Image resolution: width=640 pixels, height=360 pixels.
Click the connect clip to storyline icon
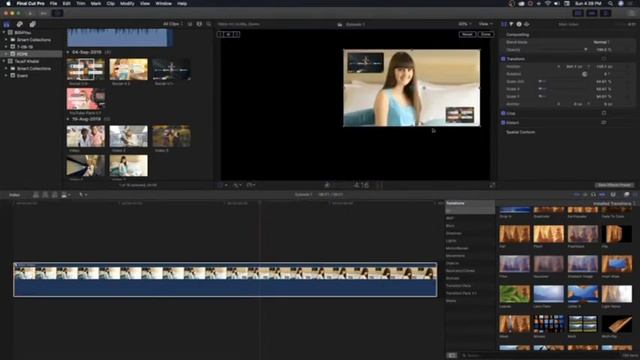point(36,195)
